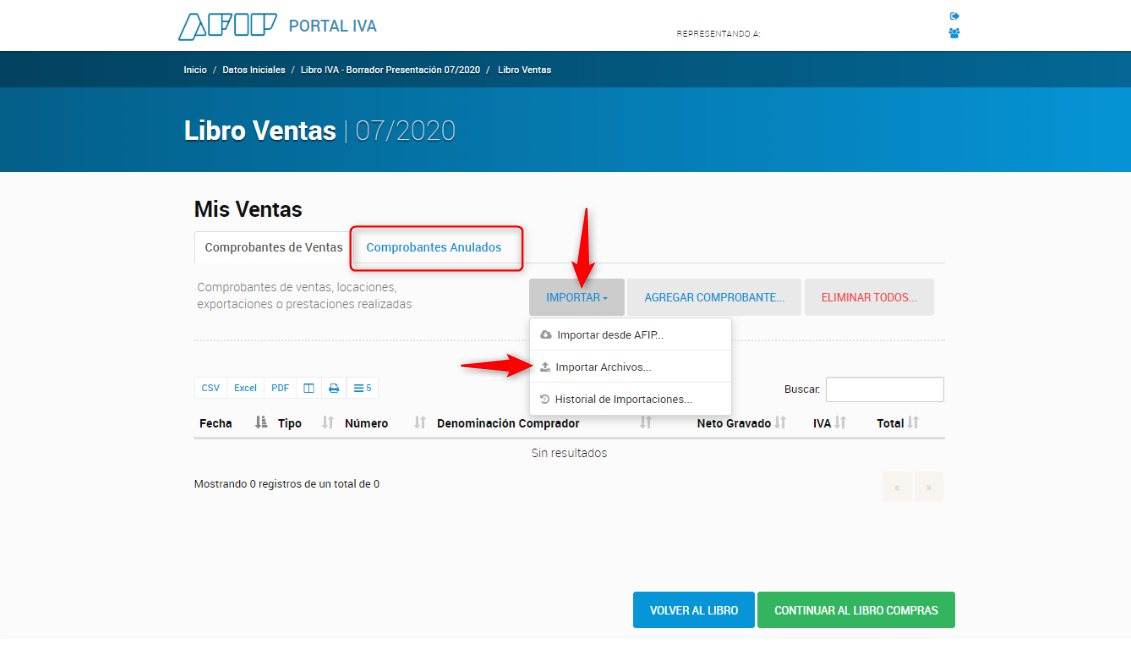The width and height of the screenshot is (1131, 646).
Task: Click the AFIP logo
Action: pyautogui.click(x=227, y=26)
